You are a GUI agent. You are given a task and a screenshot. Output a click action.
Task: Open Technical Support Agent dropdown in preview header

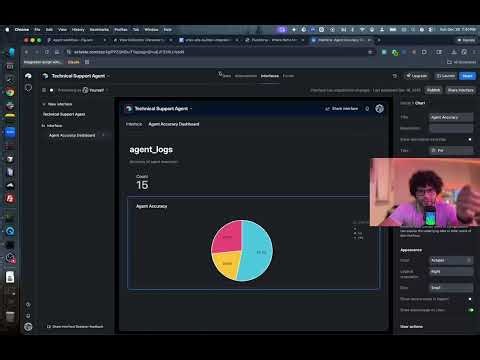[163, 109]
